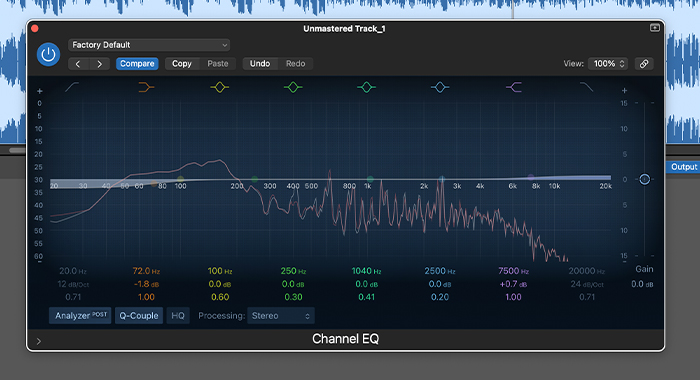Enable the low-pass filter band icon
This screenshot has height=380, width=700.
coord(586,87)
